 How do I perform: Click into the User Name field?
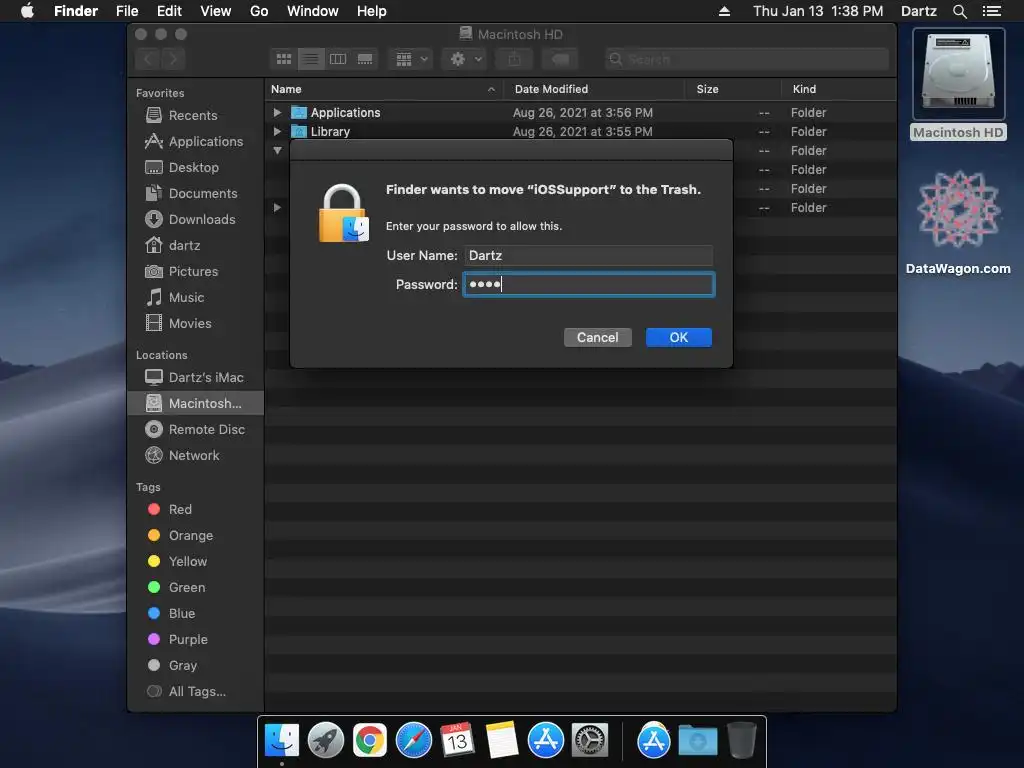click(x=588, y=255)
